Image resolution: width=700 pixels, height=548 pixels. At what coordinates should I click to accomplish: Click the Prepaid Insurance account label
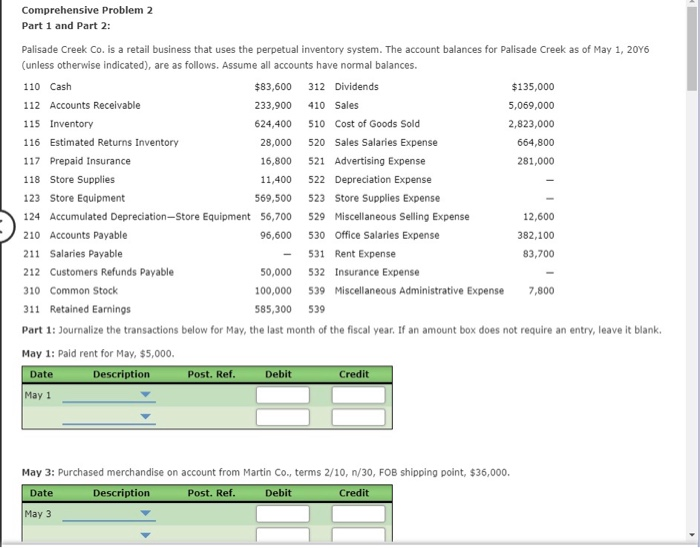(x=90, y=161)
